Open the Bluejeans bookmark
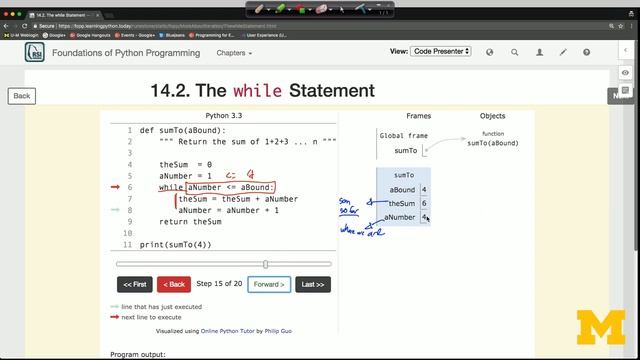The image size is (640, 360). (x=172, y=35)
